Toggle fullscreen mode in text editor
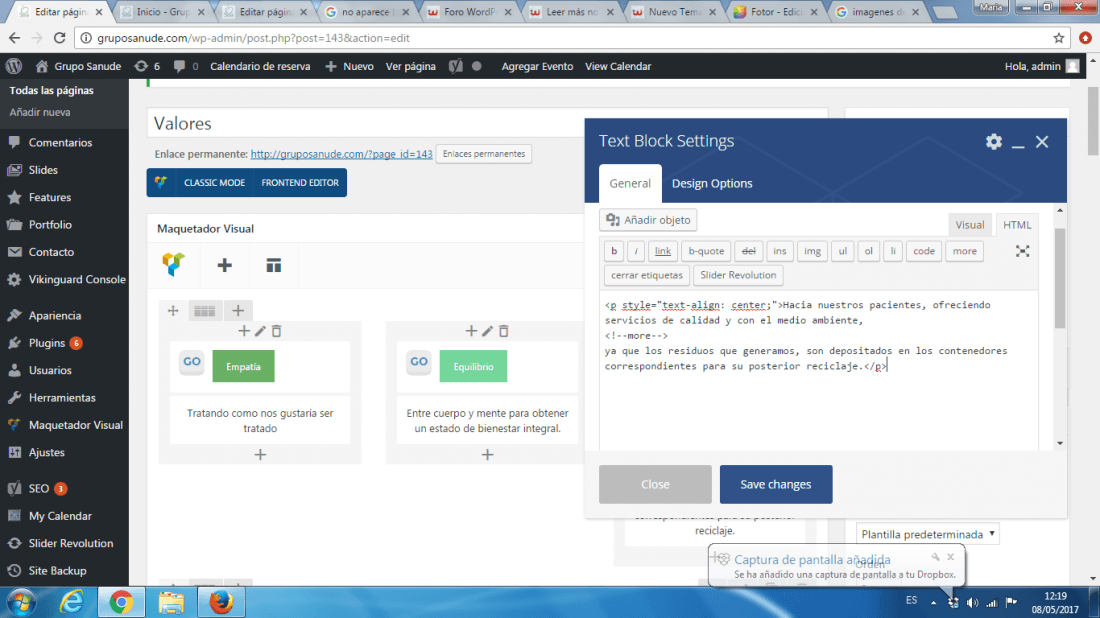Viewport: 1100px width, 618px height. pos(1022,251)
